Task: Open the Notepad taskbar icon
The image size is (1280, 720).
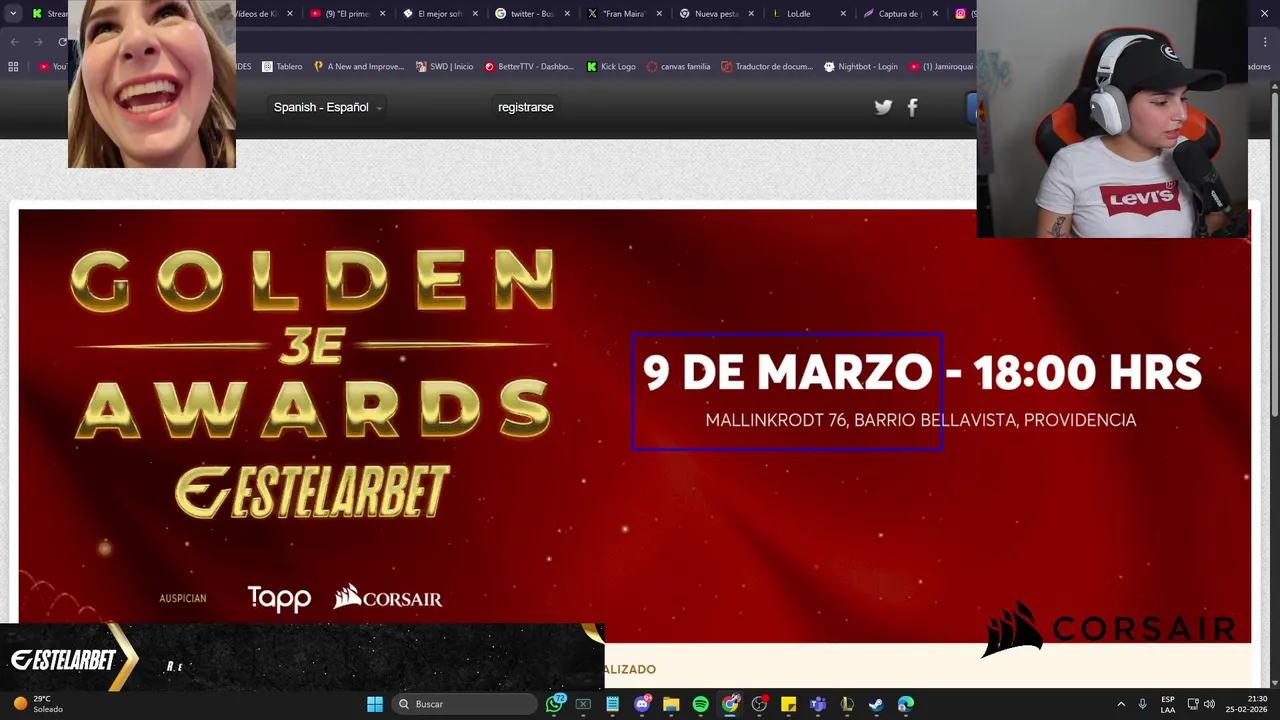Action: [612, 704]
